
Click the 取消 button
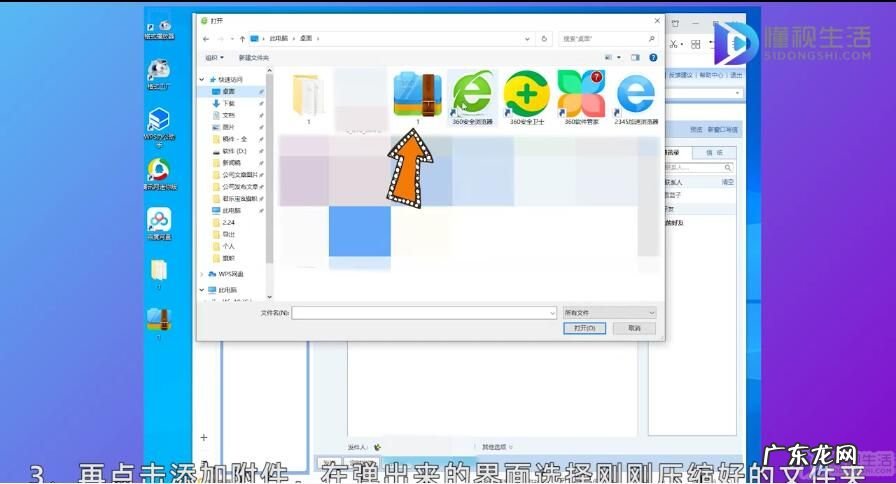(x=634, y=328)
